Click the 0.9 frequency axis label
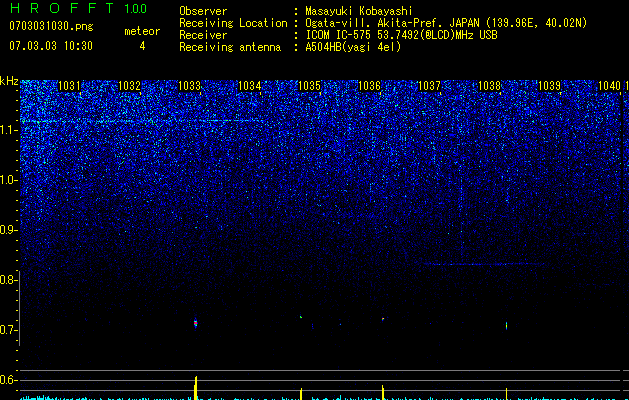This screenshot has width=629, height=400. [x=8, y=230]
